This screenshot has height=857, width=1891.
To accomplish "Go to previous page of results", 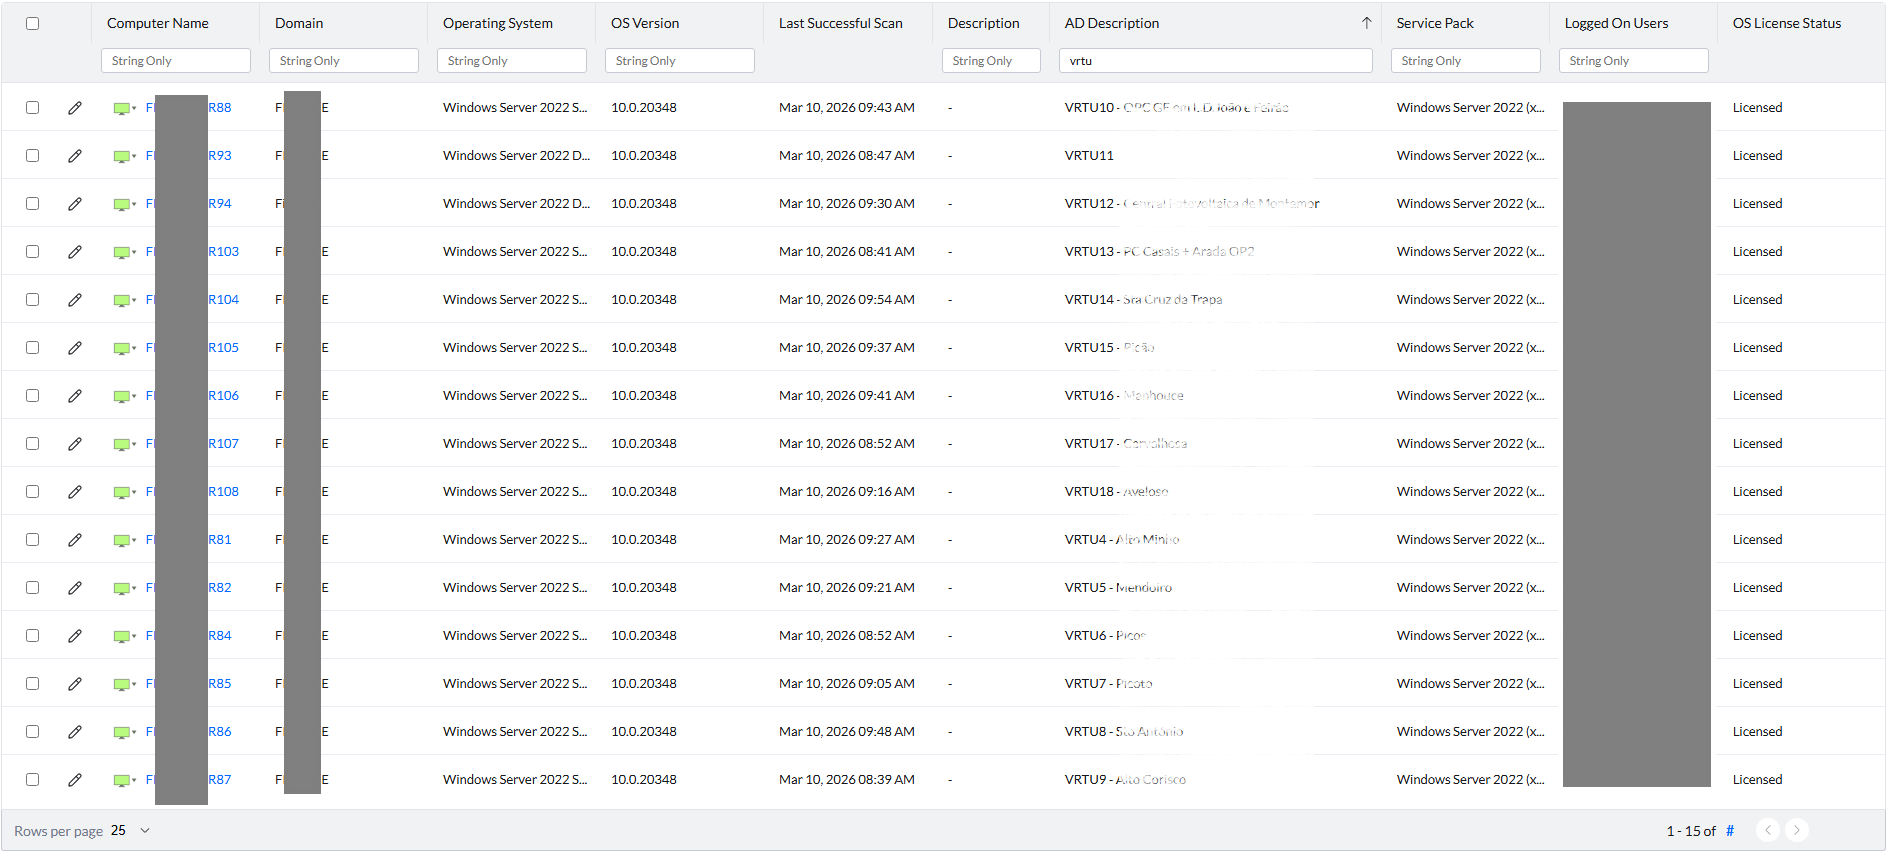I will pyautogui.click(x=1768, y=830).
